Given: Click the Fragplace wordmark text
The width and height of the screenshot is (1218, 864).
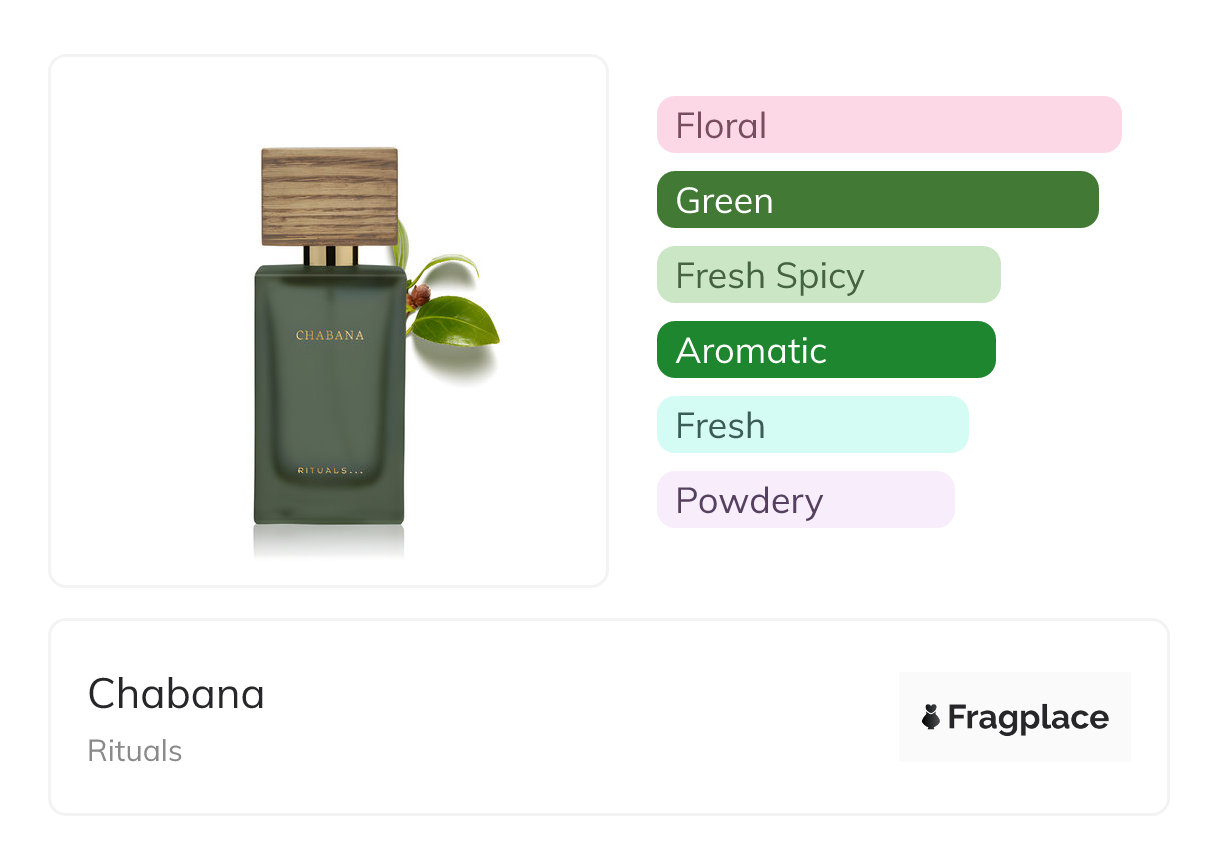Looking at the screenshot, I should tap(1028, 717).
